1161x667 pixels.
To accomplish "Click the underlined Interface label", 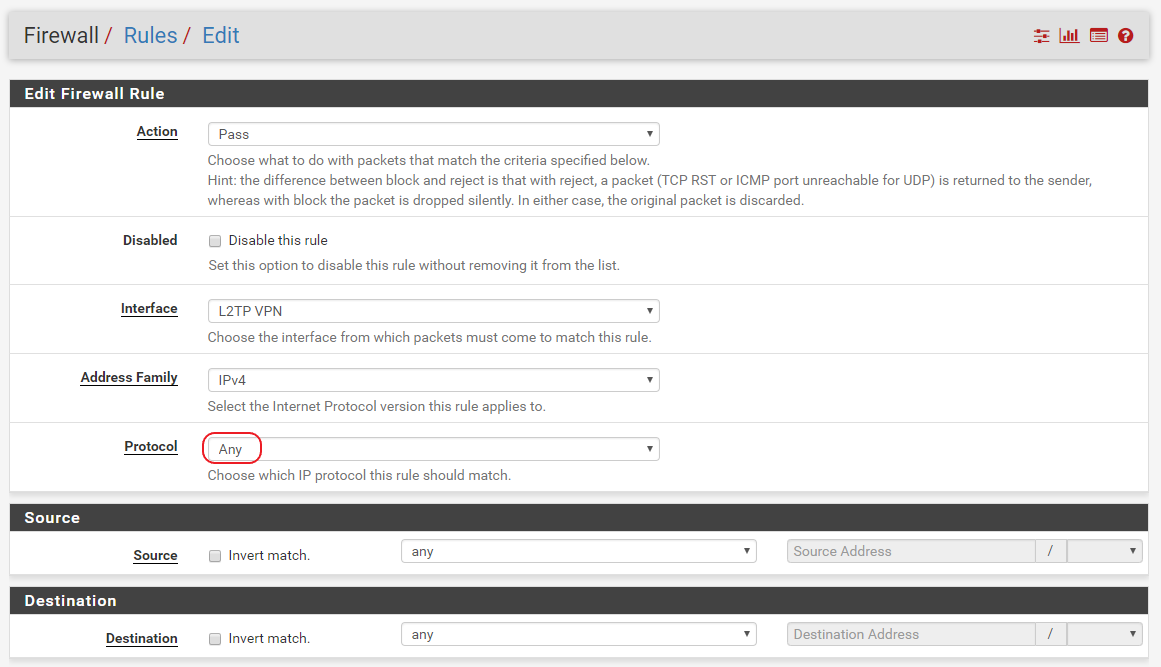I will (x=149, y=309).
